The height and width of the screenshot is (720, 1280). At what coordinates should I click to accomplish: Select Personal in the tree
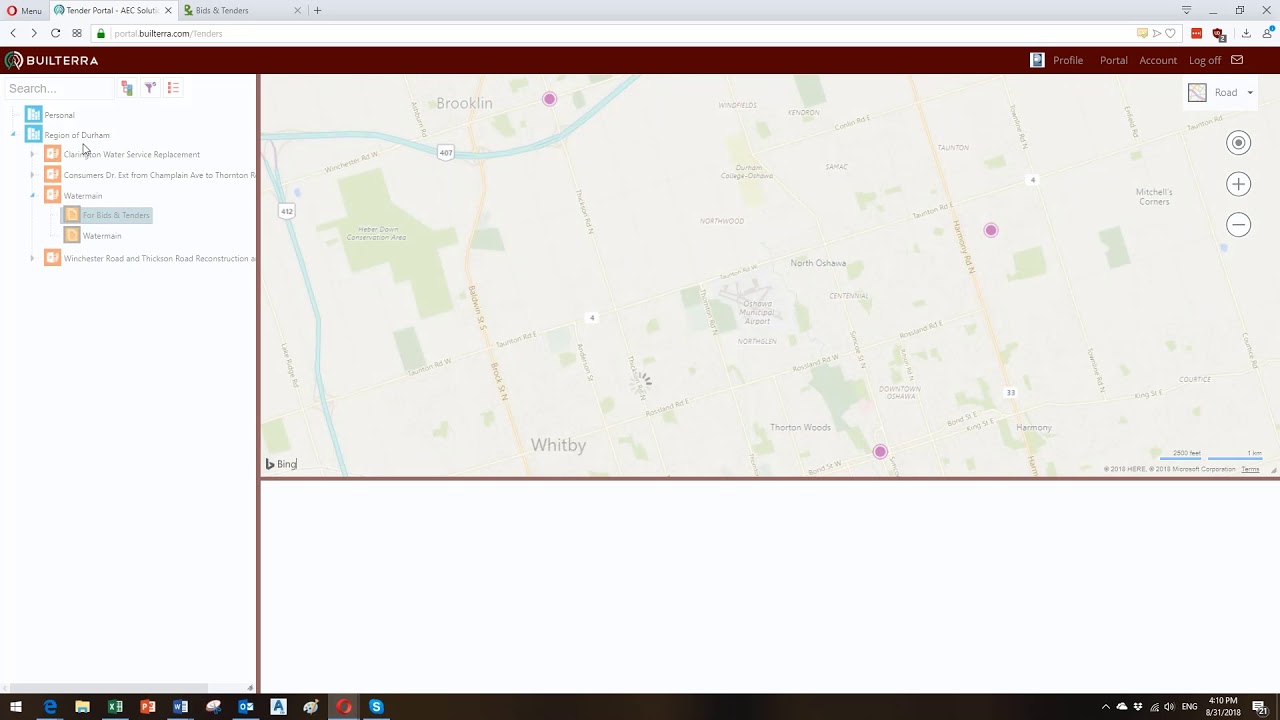tap(59, 115)
